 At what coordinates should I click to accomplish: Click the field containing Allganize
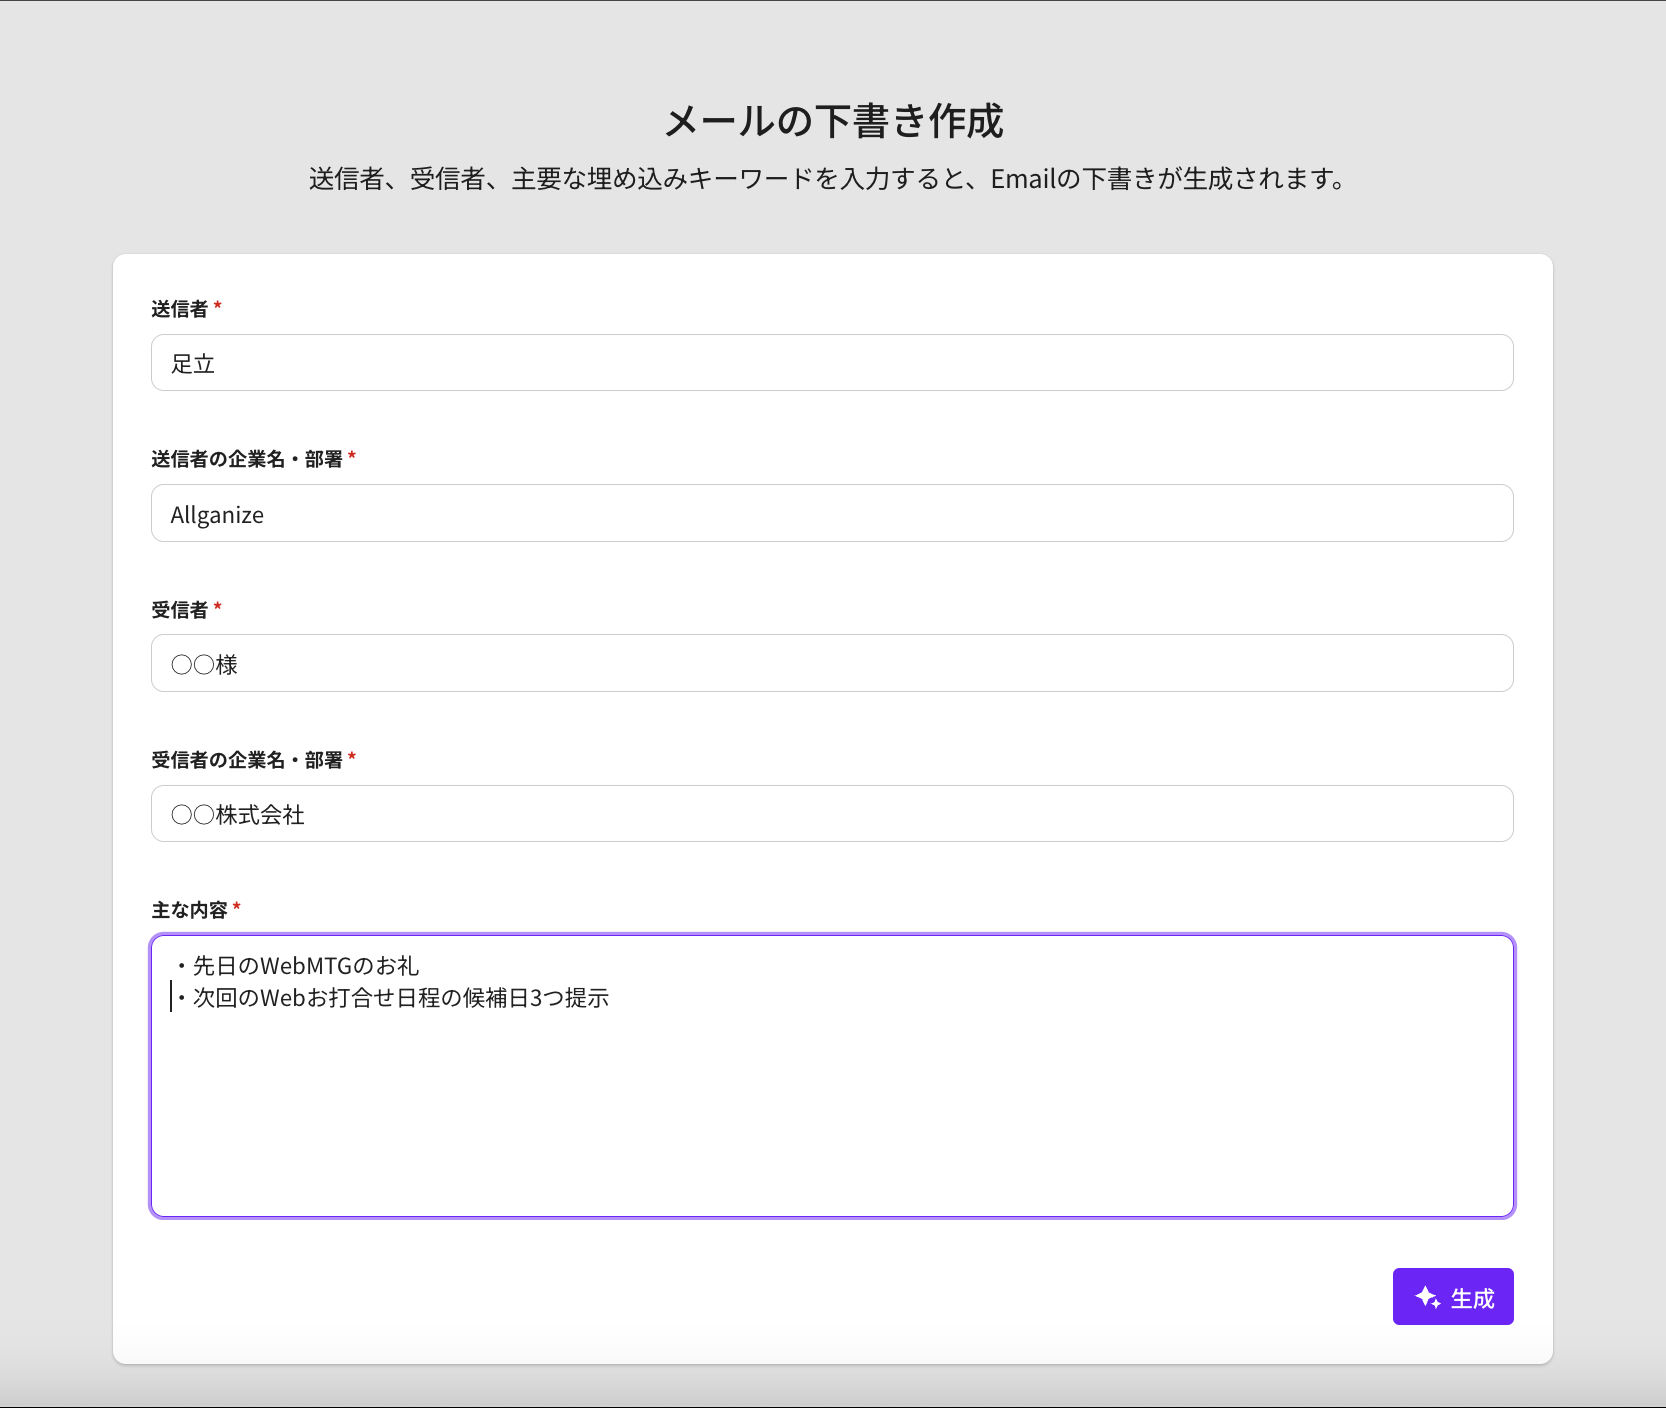(831, 514)
